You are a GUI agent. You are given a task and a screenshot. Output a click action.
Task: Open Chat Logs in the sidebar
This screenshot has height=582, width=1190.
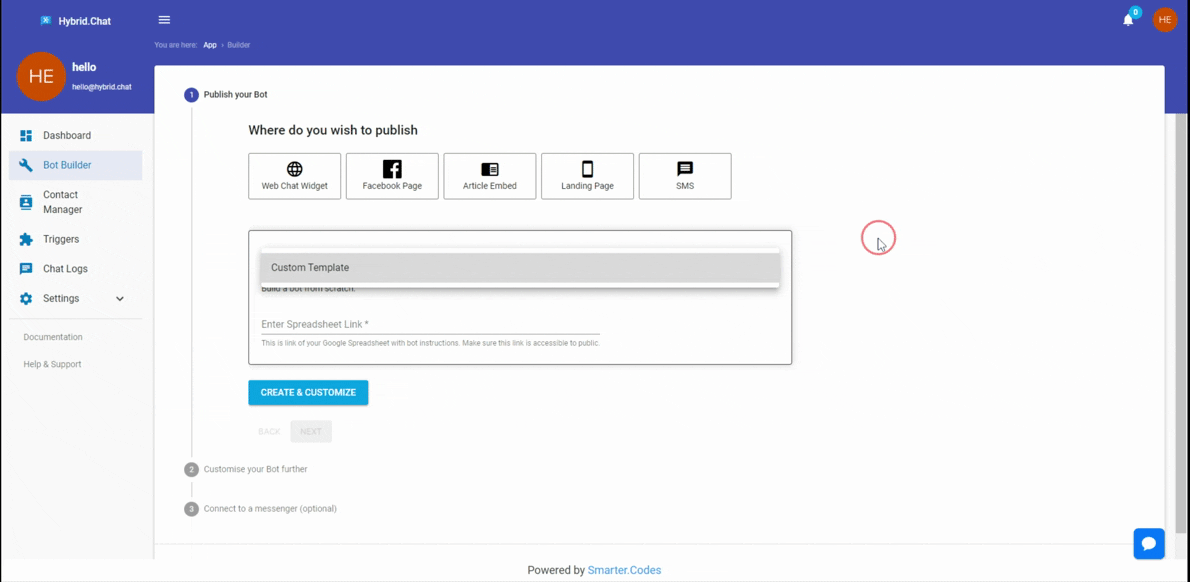[75, 269]
